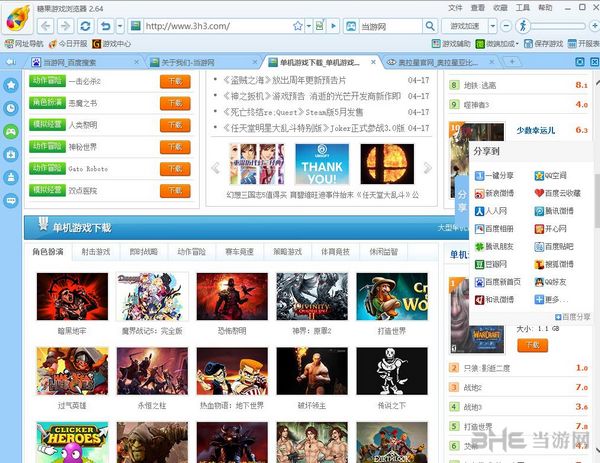Viewport: 600px width, 463px height.
Task: Open the 文件 menu
Action: [455, 8]
